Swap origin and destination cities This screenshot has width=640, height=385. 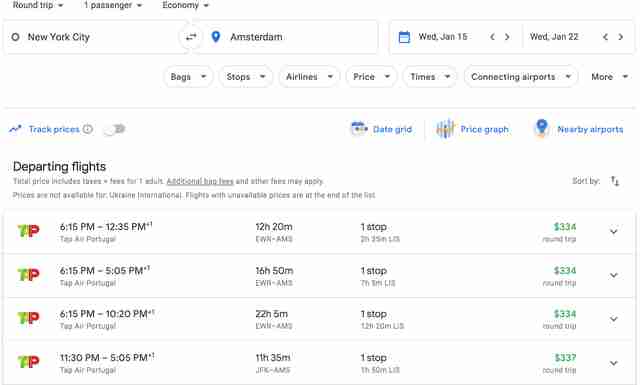(x=191, y=37)
